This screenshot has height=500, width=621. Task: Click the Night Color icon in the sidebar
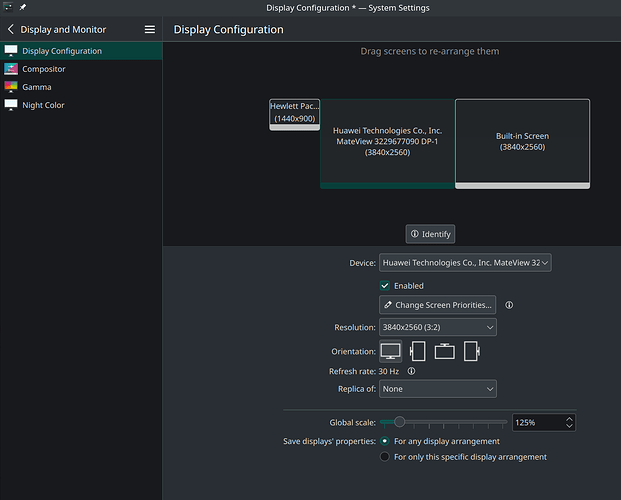tap(11, 105)
